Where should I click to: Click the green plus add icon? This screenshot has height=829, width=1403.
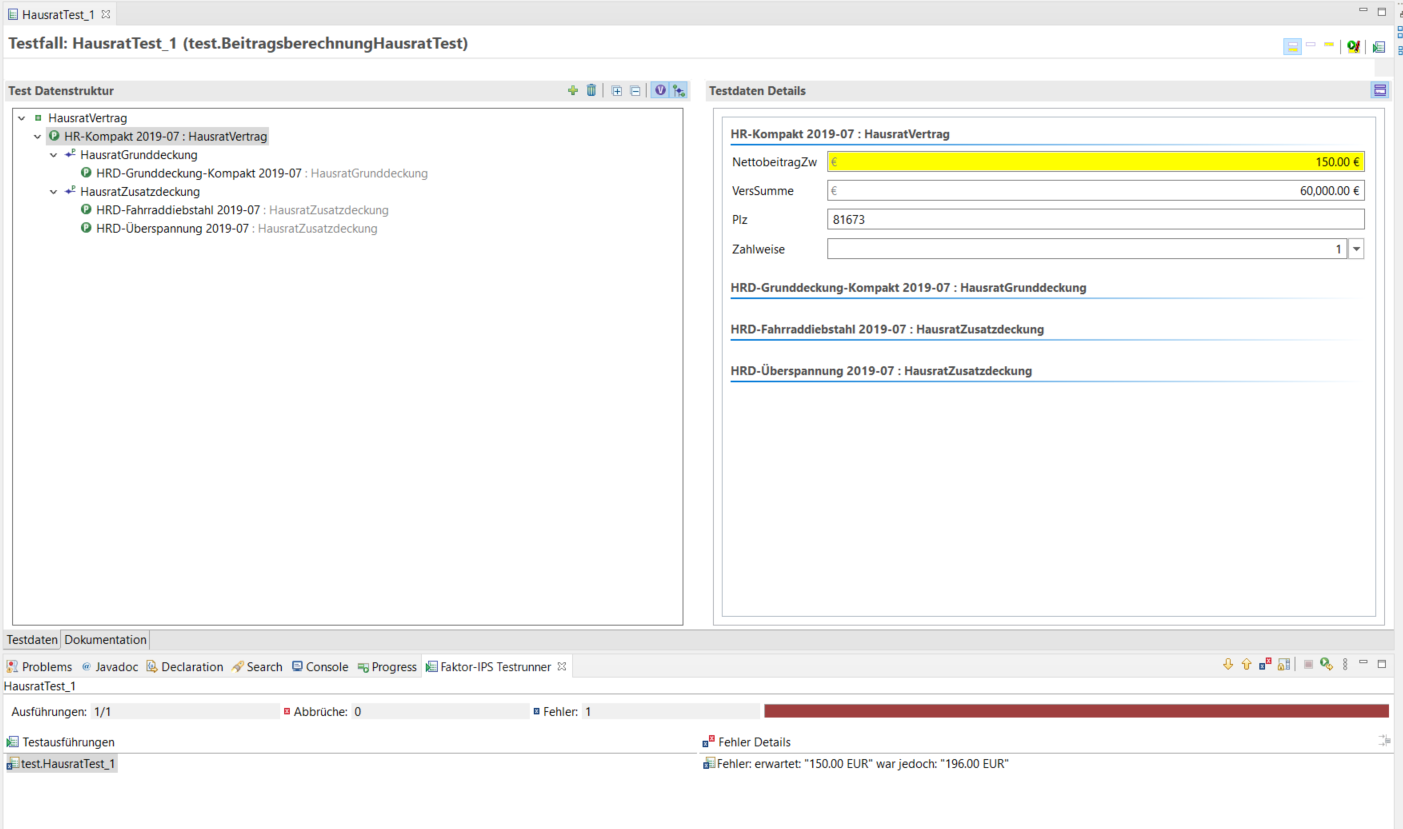(573, 91)
